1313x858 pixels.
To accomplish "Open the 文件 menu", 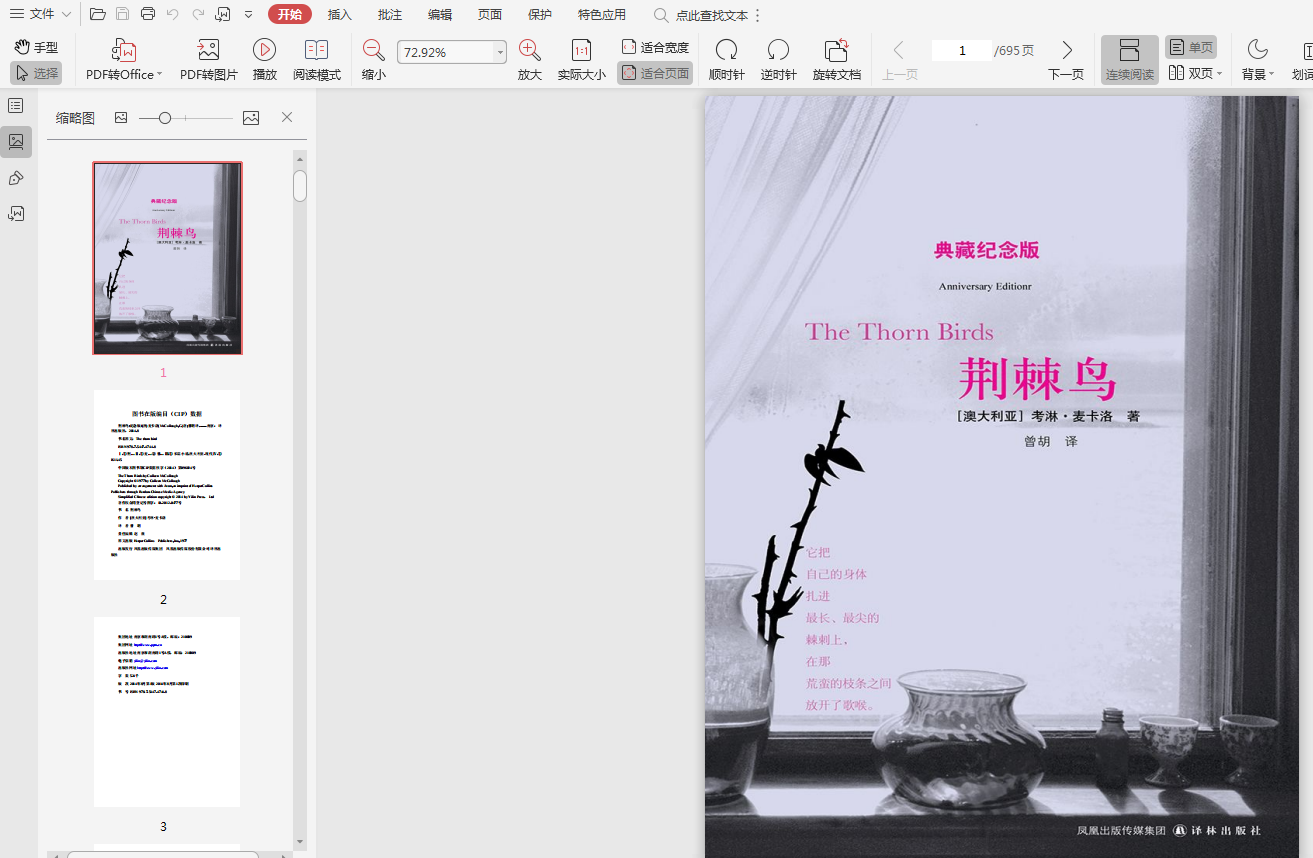I will 40,14.
